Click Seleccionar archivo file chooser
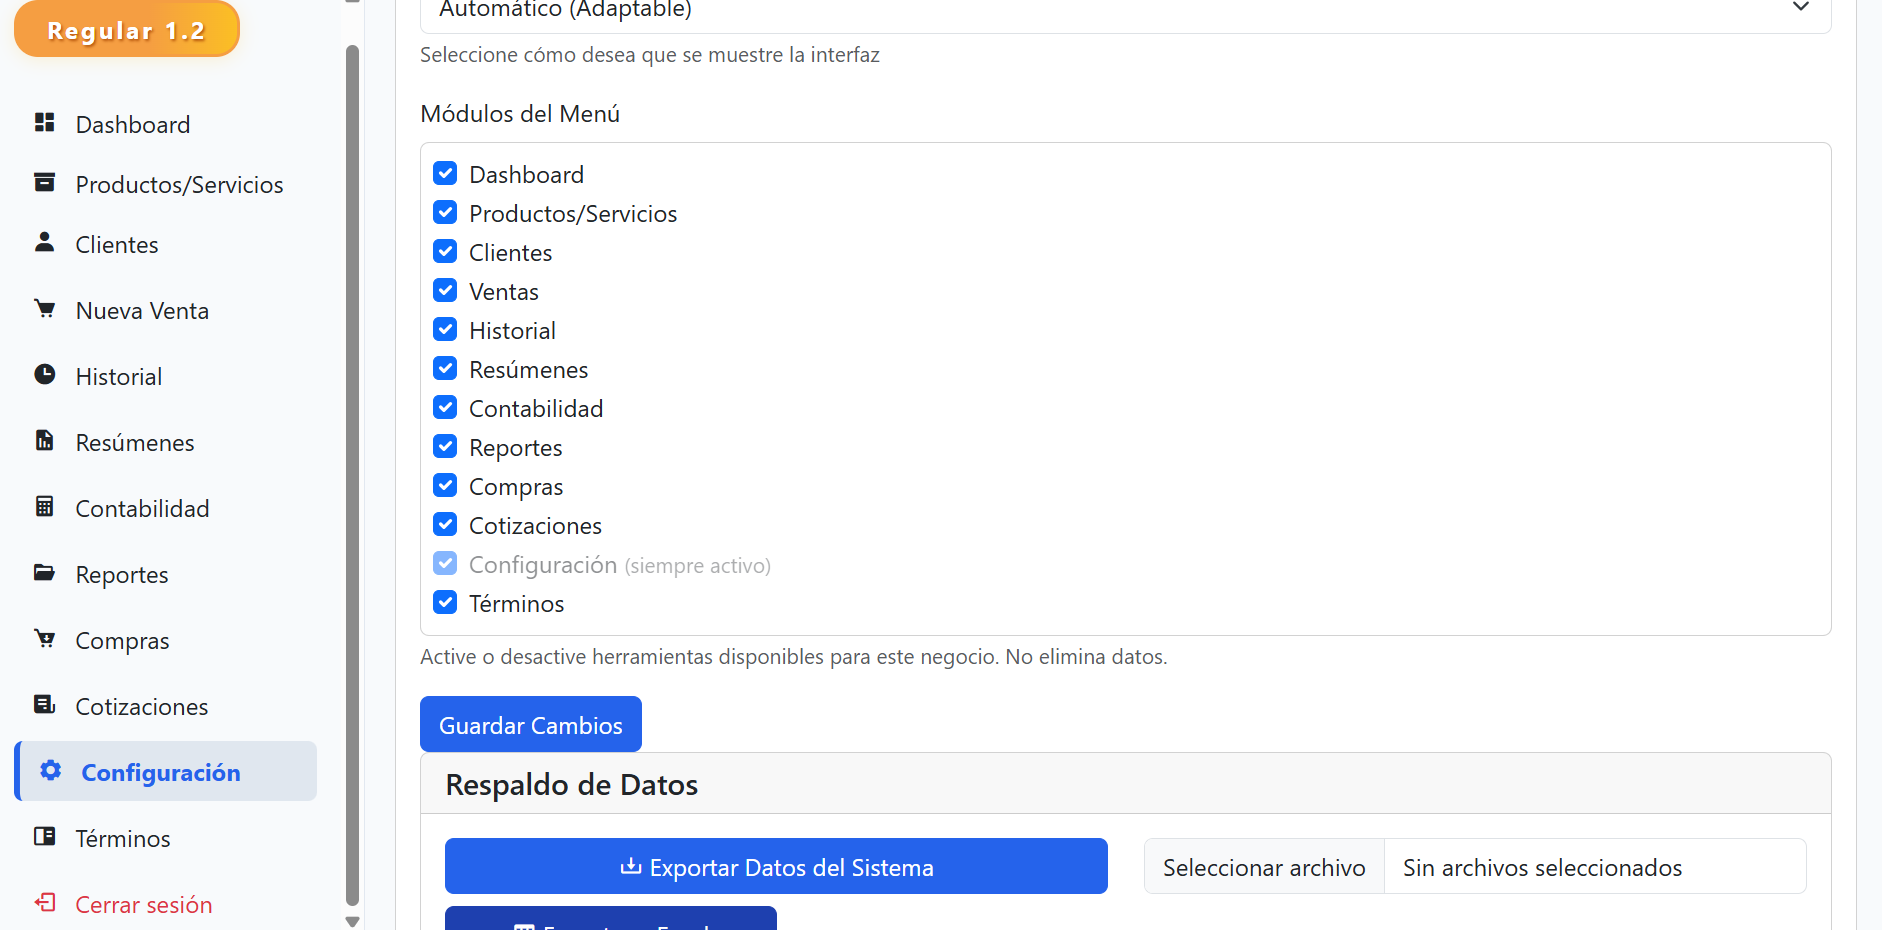The image size is (1882, 930). (x=1264, y=867)
